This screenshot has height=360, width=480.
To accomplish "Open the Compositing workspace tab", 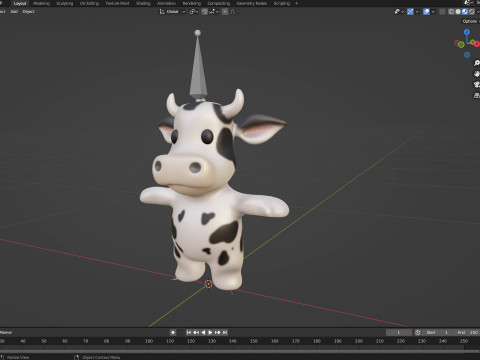I will tap(219, 3).
